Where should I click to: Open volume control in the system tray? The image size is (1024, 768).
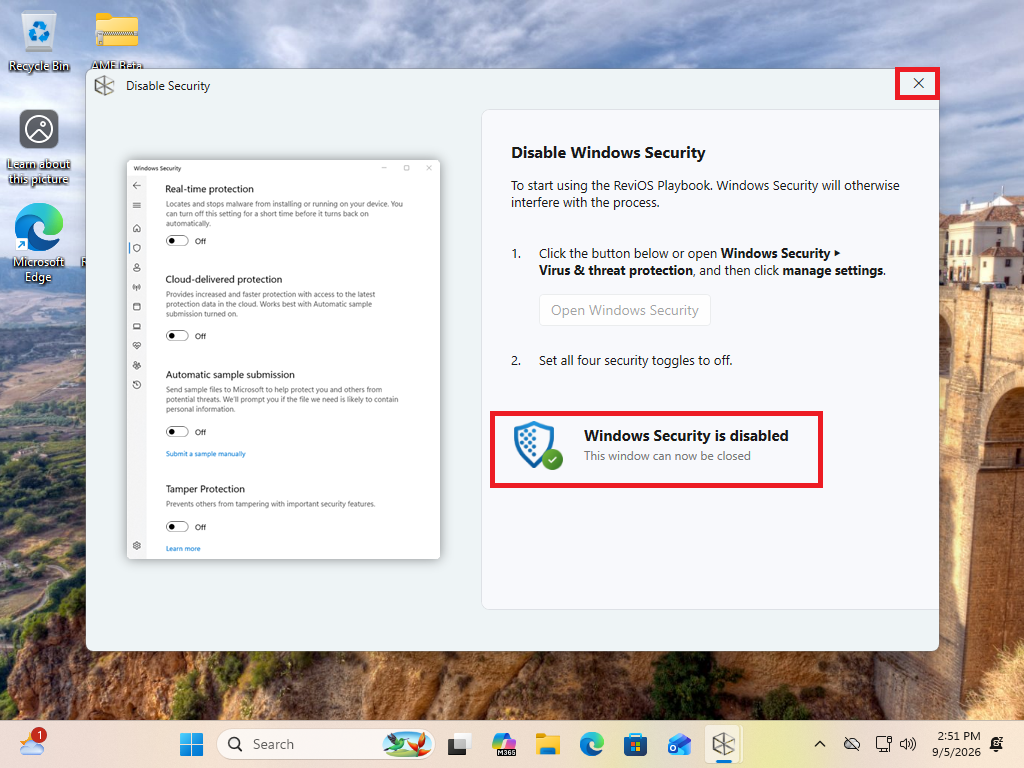(x=908, y=744)
